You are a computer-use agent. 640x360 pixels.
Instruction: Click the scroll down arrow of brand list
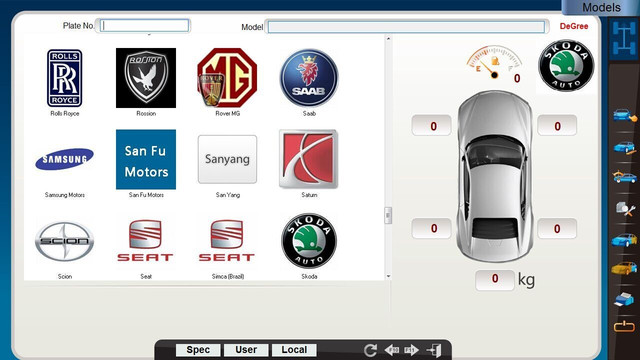point(388,276)
